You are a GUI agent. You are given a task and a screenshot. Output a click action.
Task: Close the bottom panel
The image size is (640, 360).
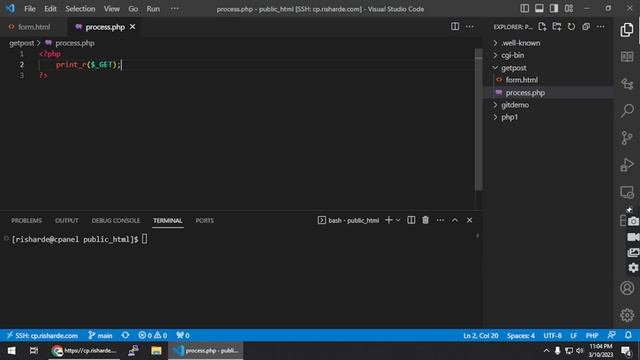[469, 220]
